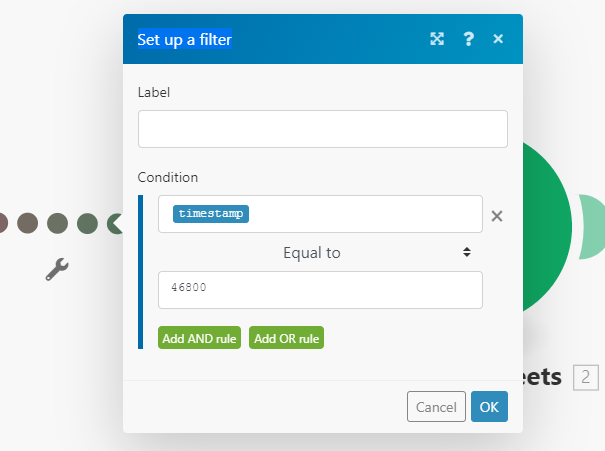Cancel the filter setup
This screenshot has height=451, width=605.
tap(436, 407)
